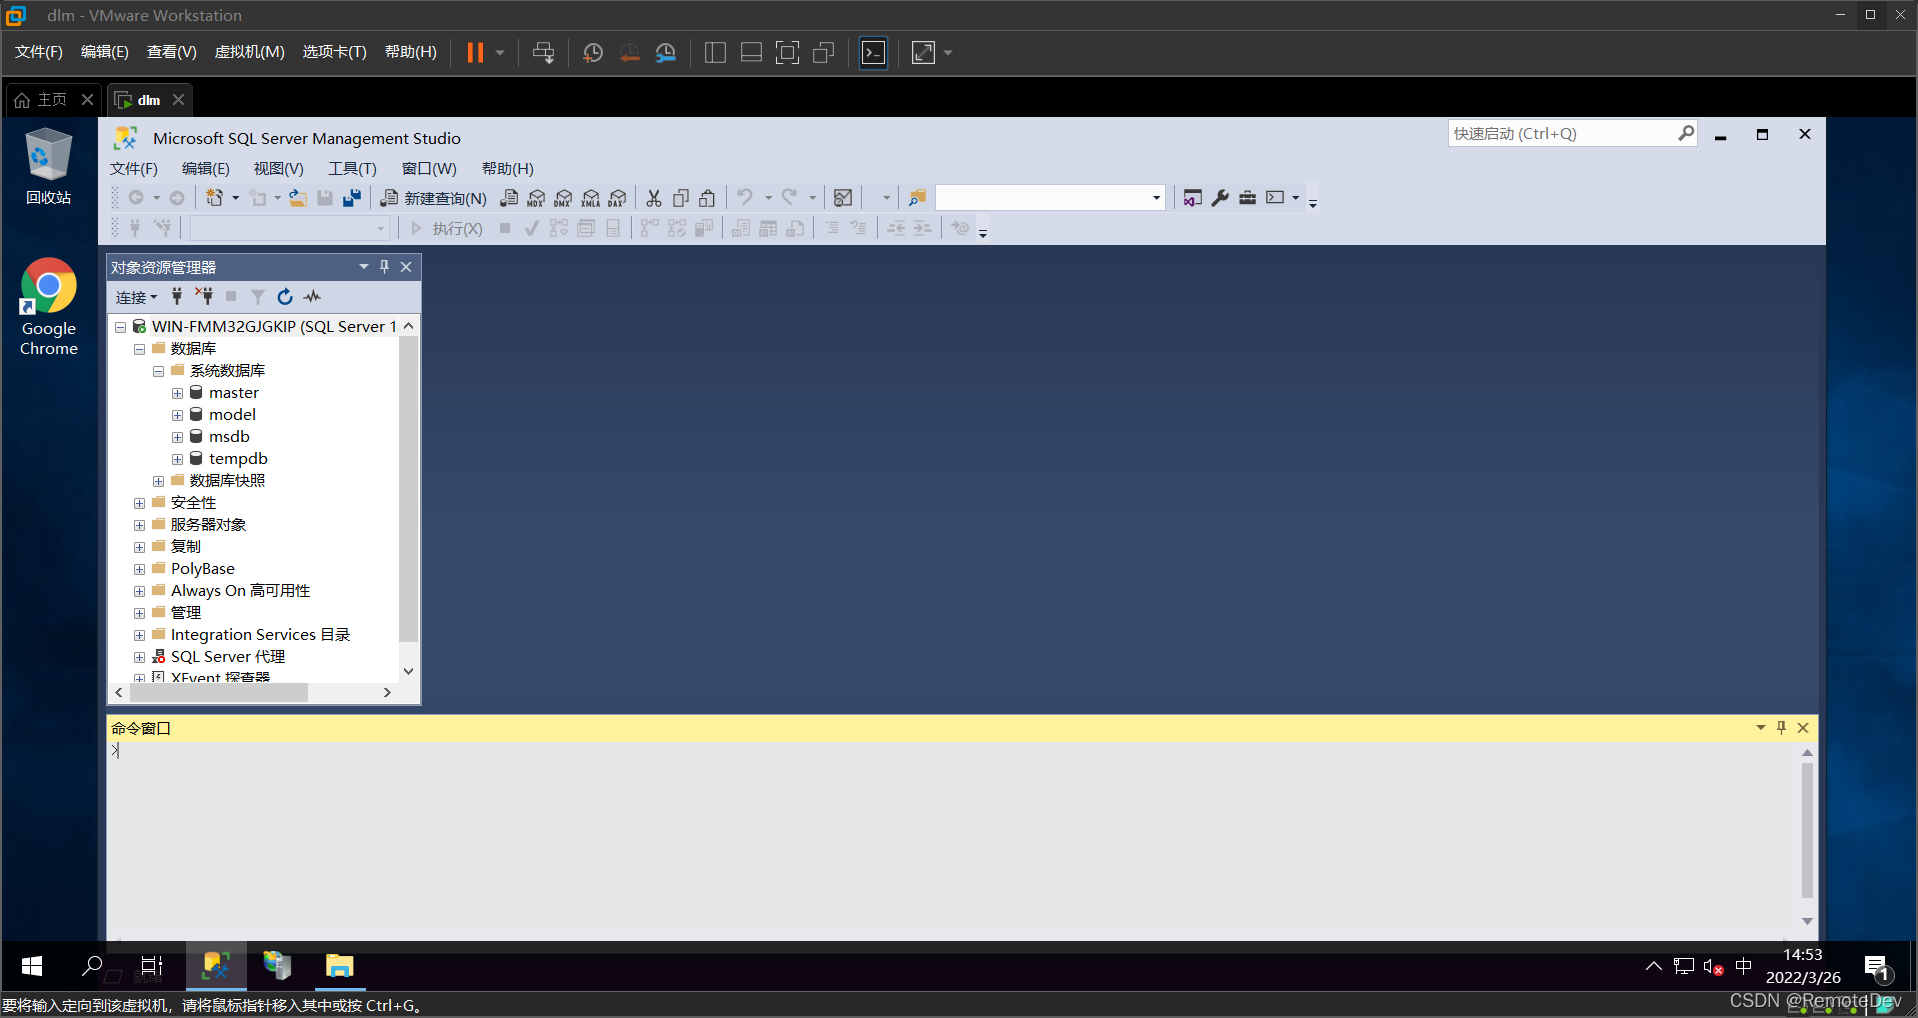The height and width of the screenshot is (1018, 1918).
Task: Click the Toolbox icon in toolbar
Action: (x=1248, y=198)
